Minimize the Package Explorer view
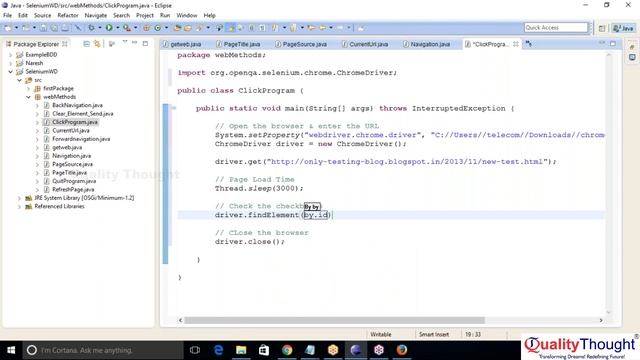This screenshot has height=360, width=640. (134, 42)
